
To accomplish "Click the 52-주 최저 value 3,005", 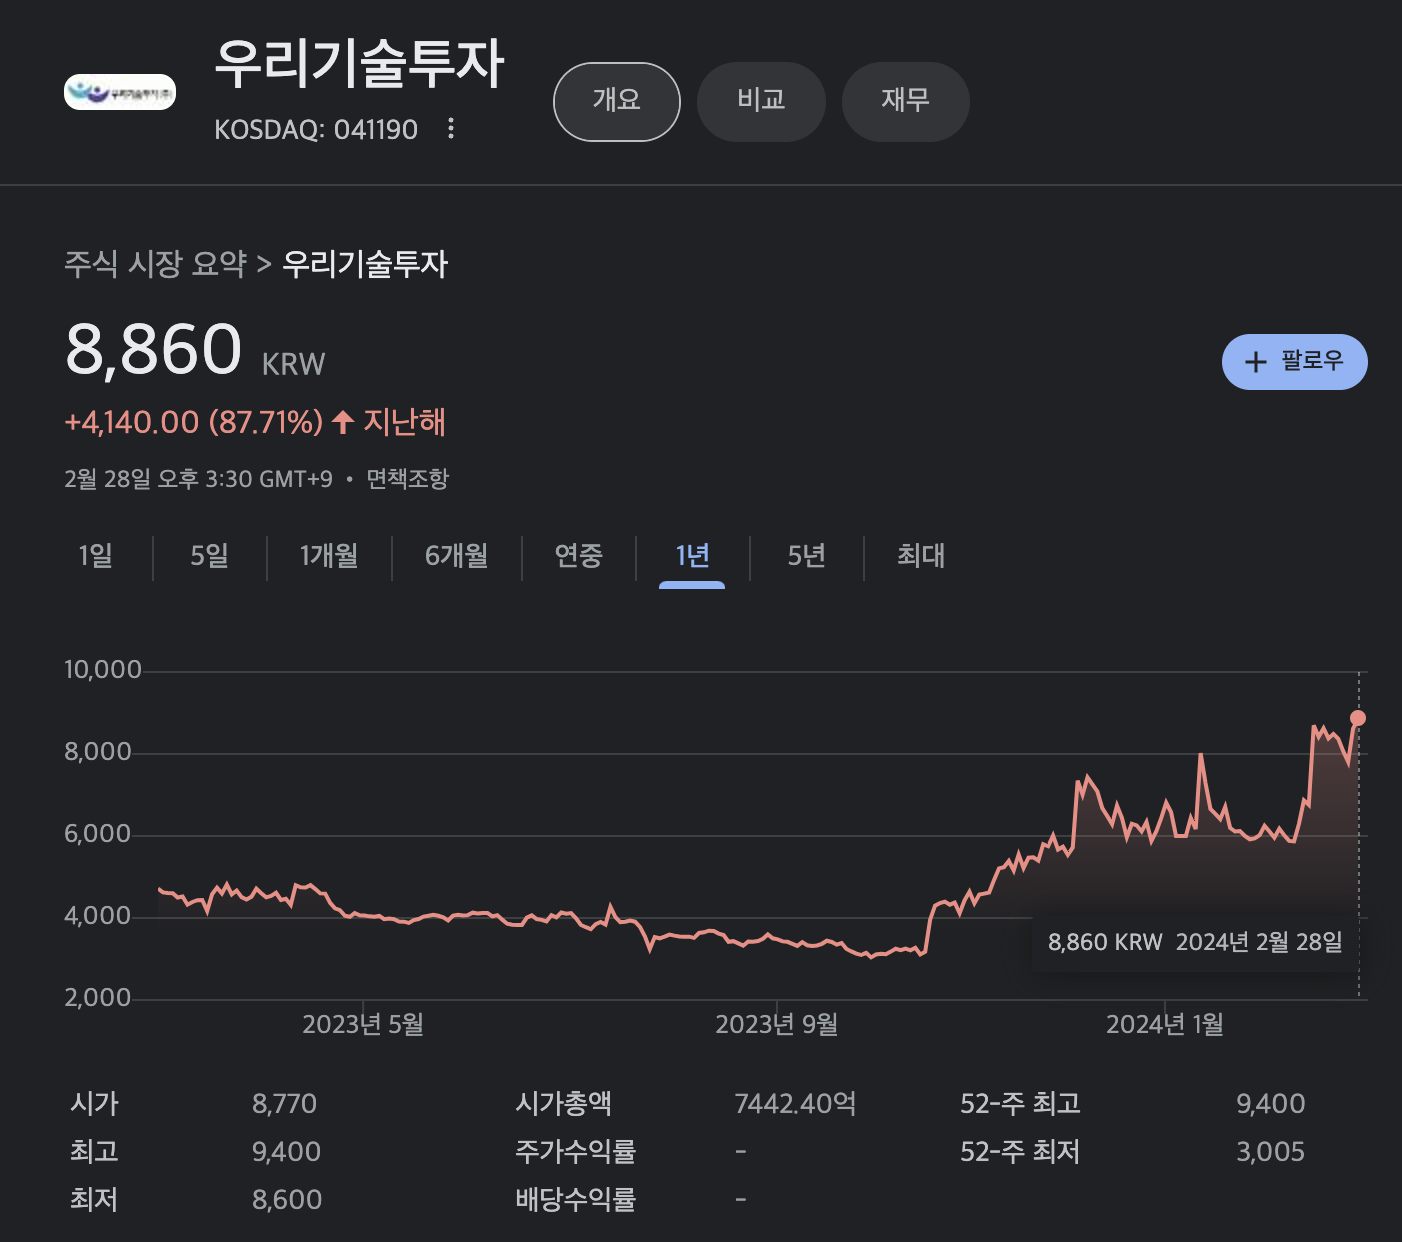I will [x=1271, y=1152].
